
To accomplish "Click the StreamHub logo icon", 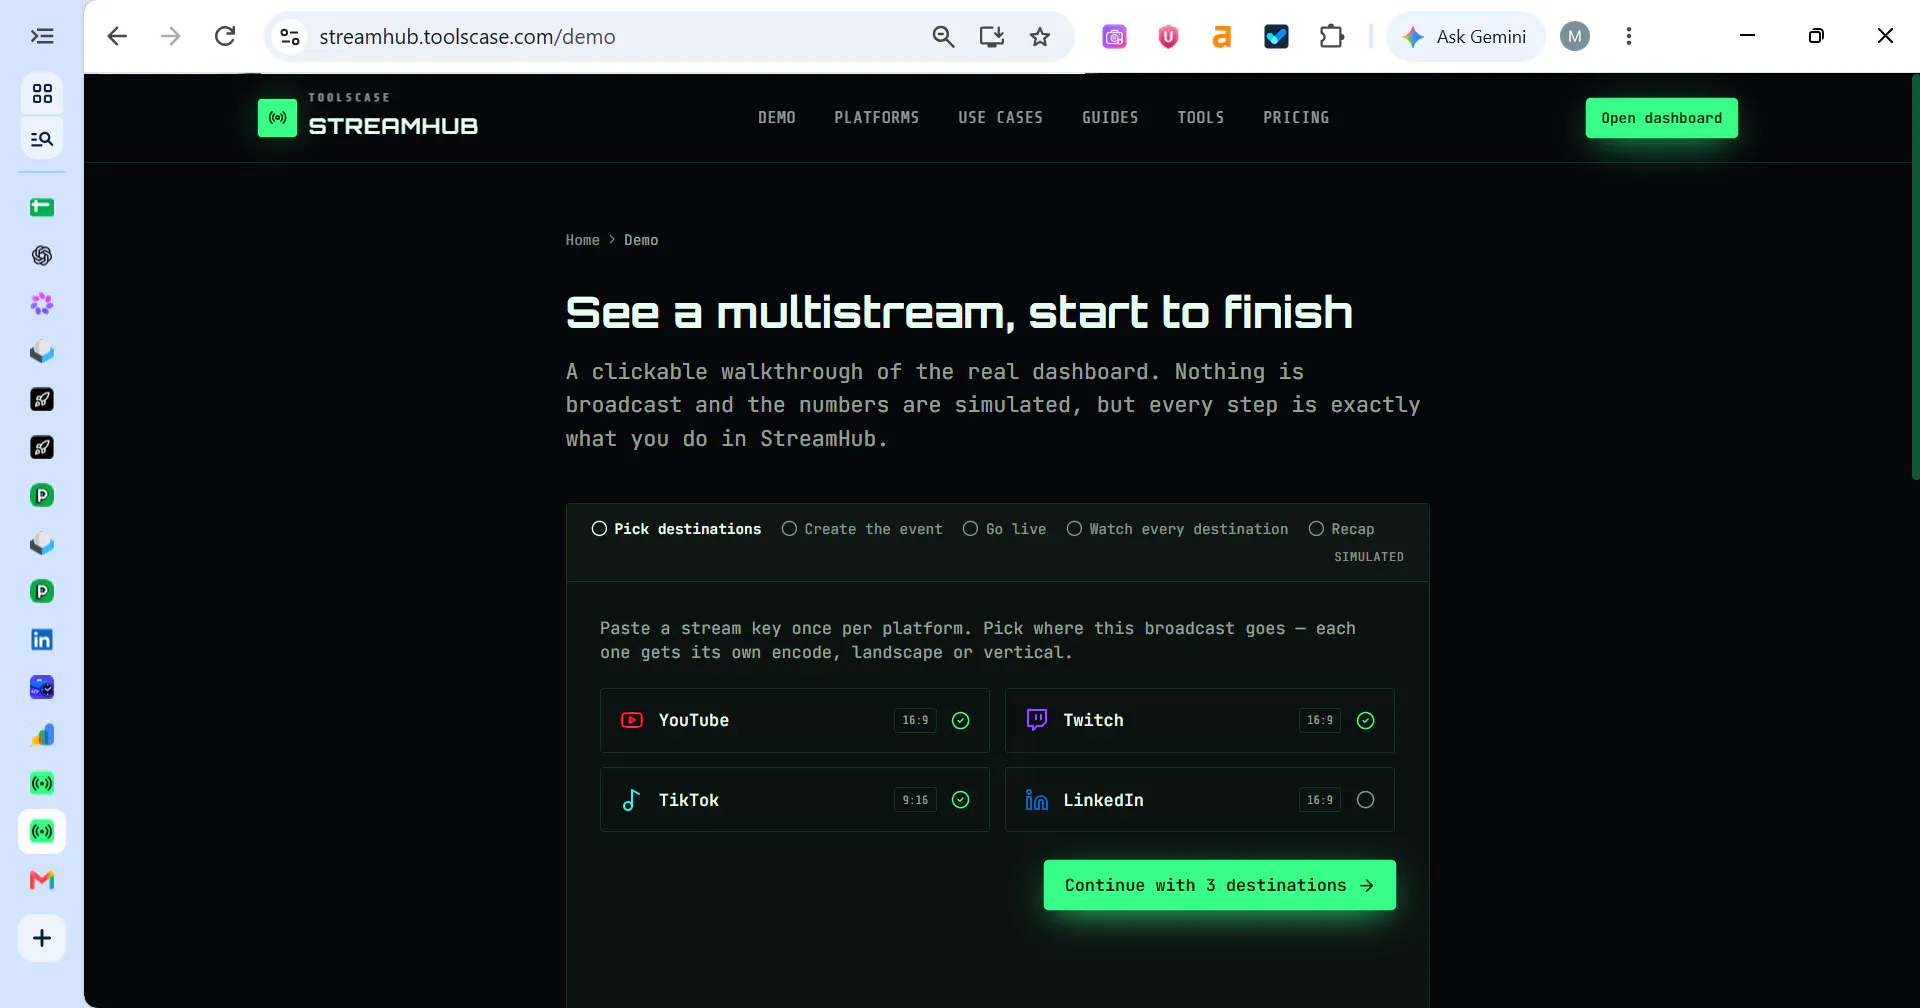I will point(277,118).
